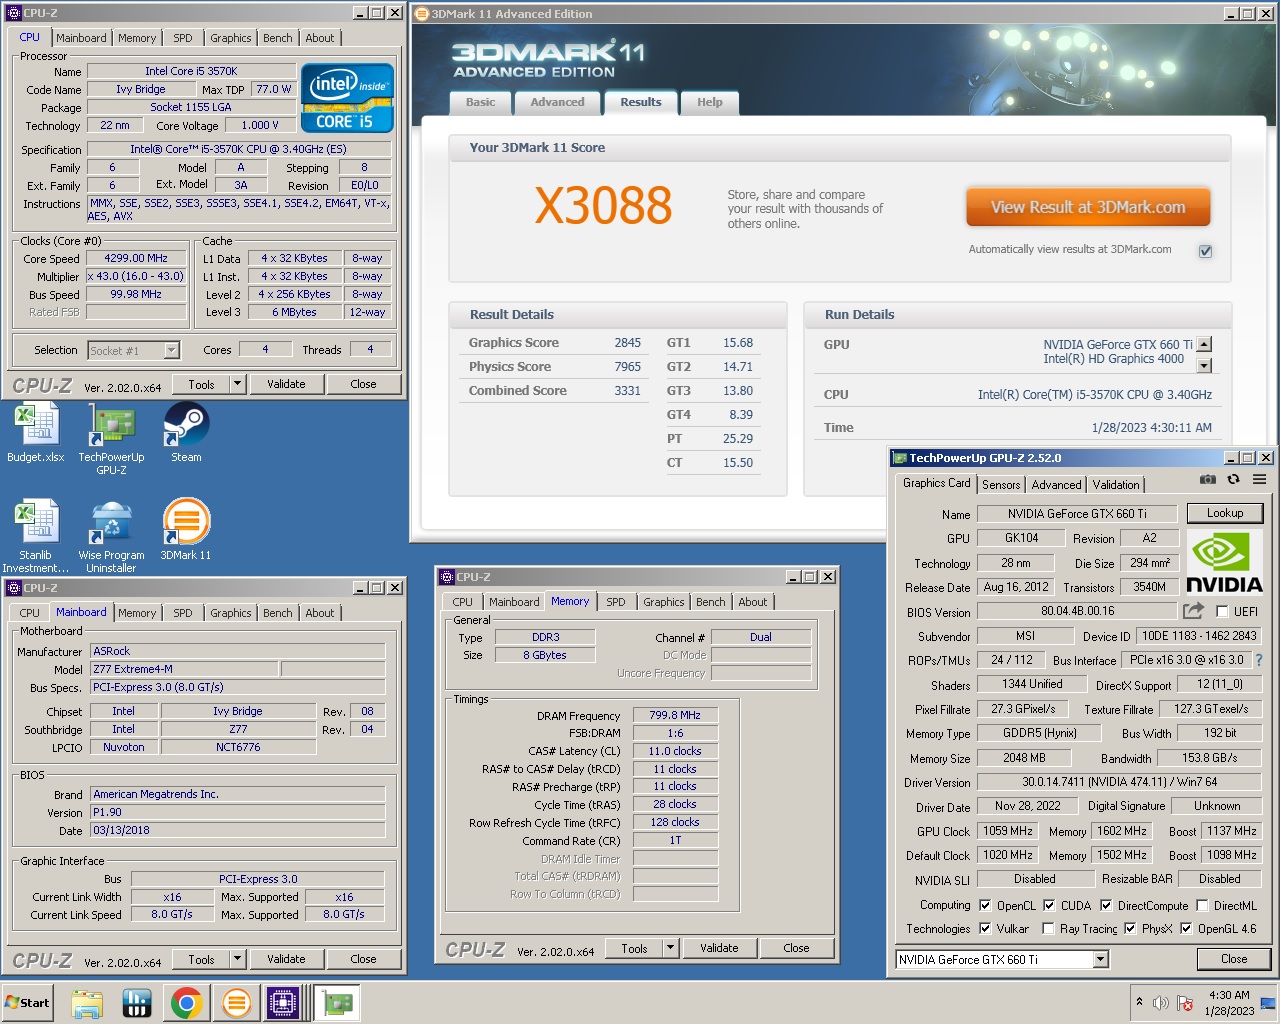Toggle DirectML checkbox
This screenshot has width=1280, height=1024.
point(1202,905)
